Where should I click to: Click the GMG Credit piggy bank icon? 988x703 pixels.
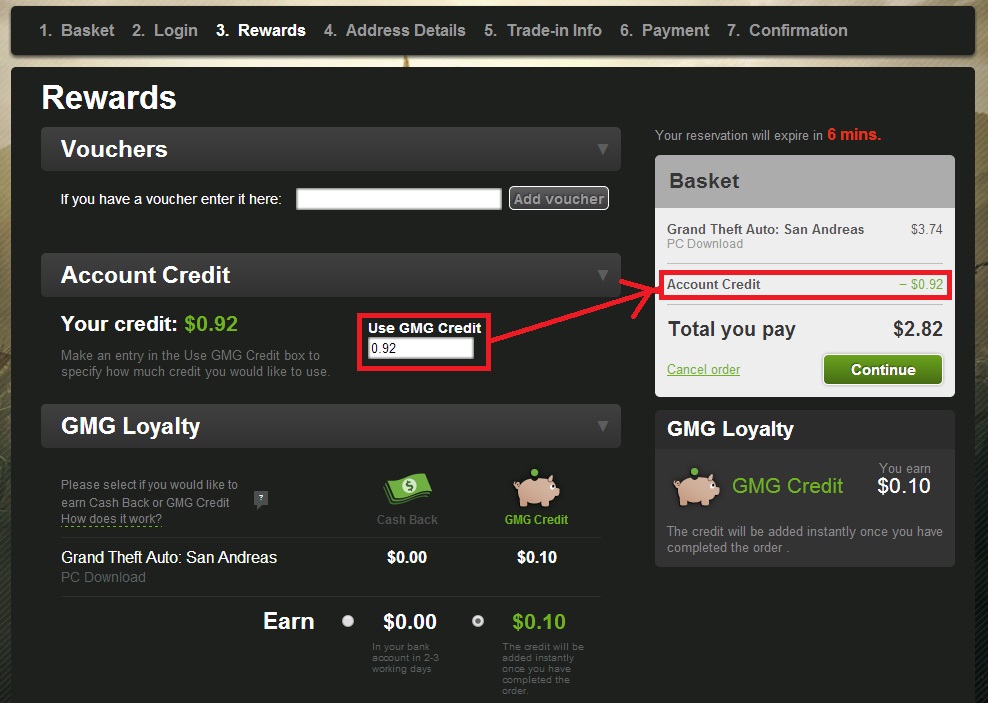point(536,488)
